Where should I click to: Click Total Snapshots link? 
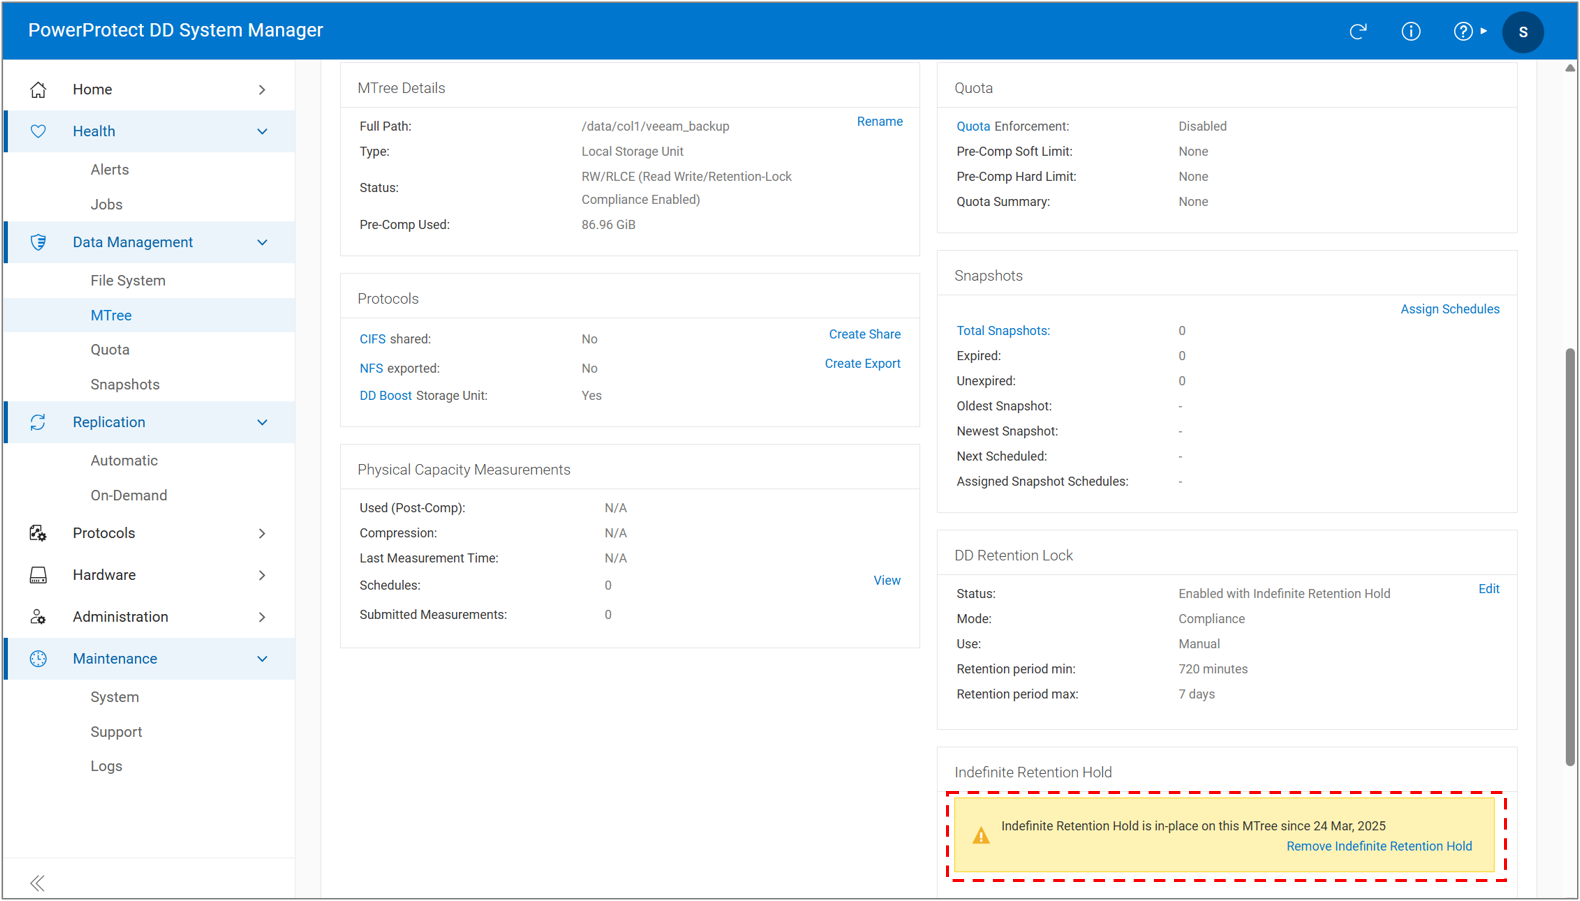point(1003,331)
